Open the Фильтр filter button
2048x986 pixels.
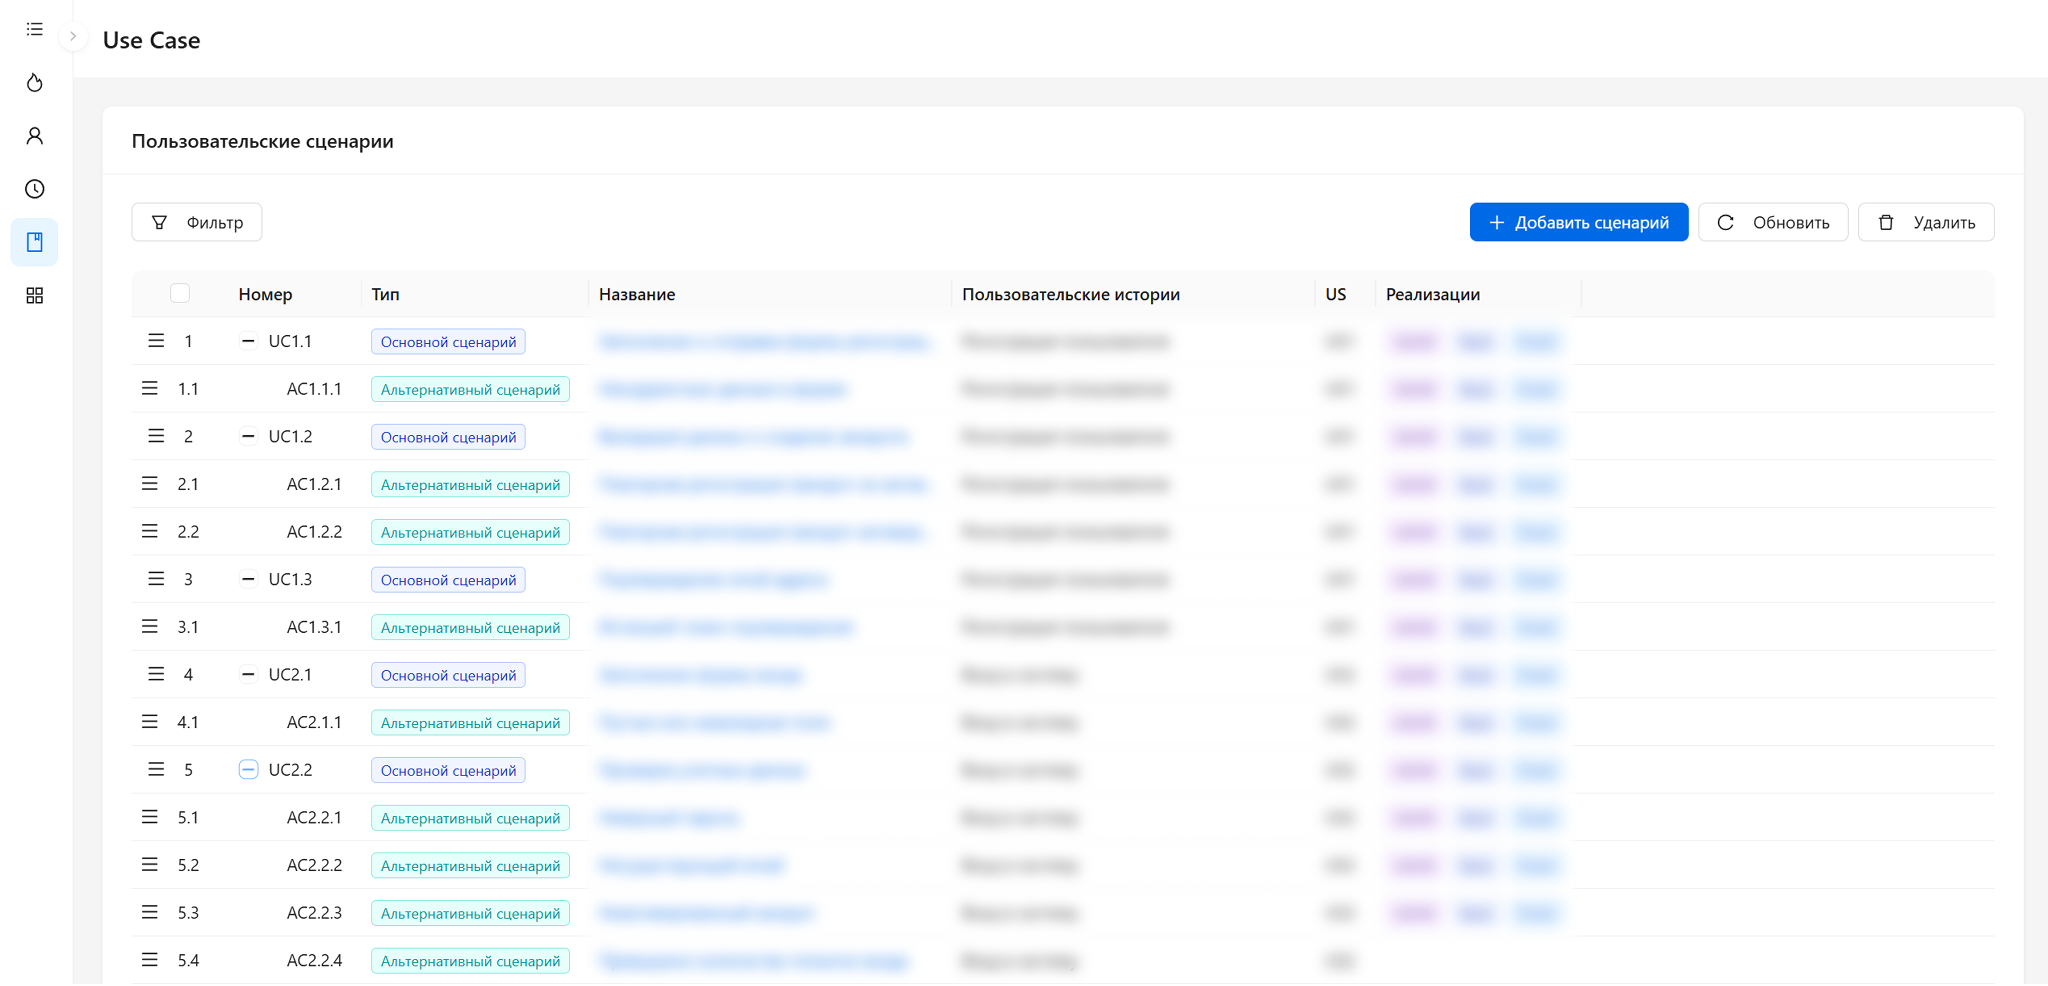(197, 222)
